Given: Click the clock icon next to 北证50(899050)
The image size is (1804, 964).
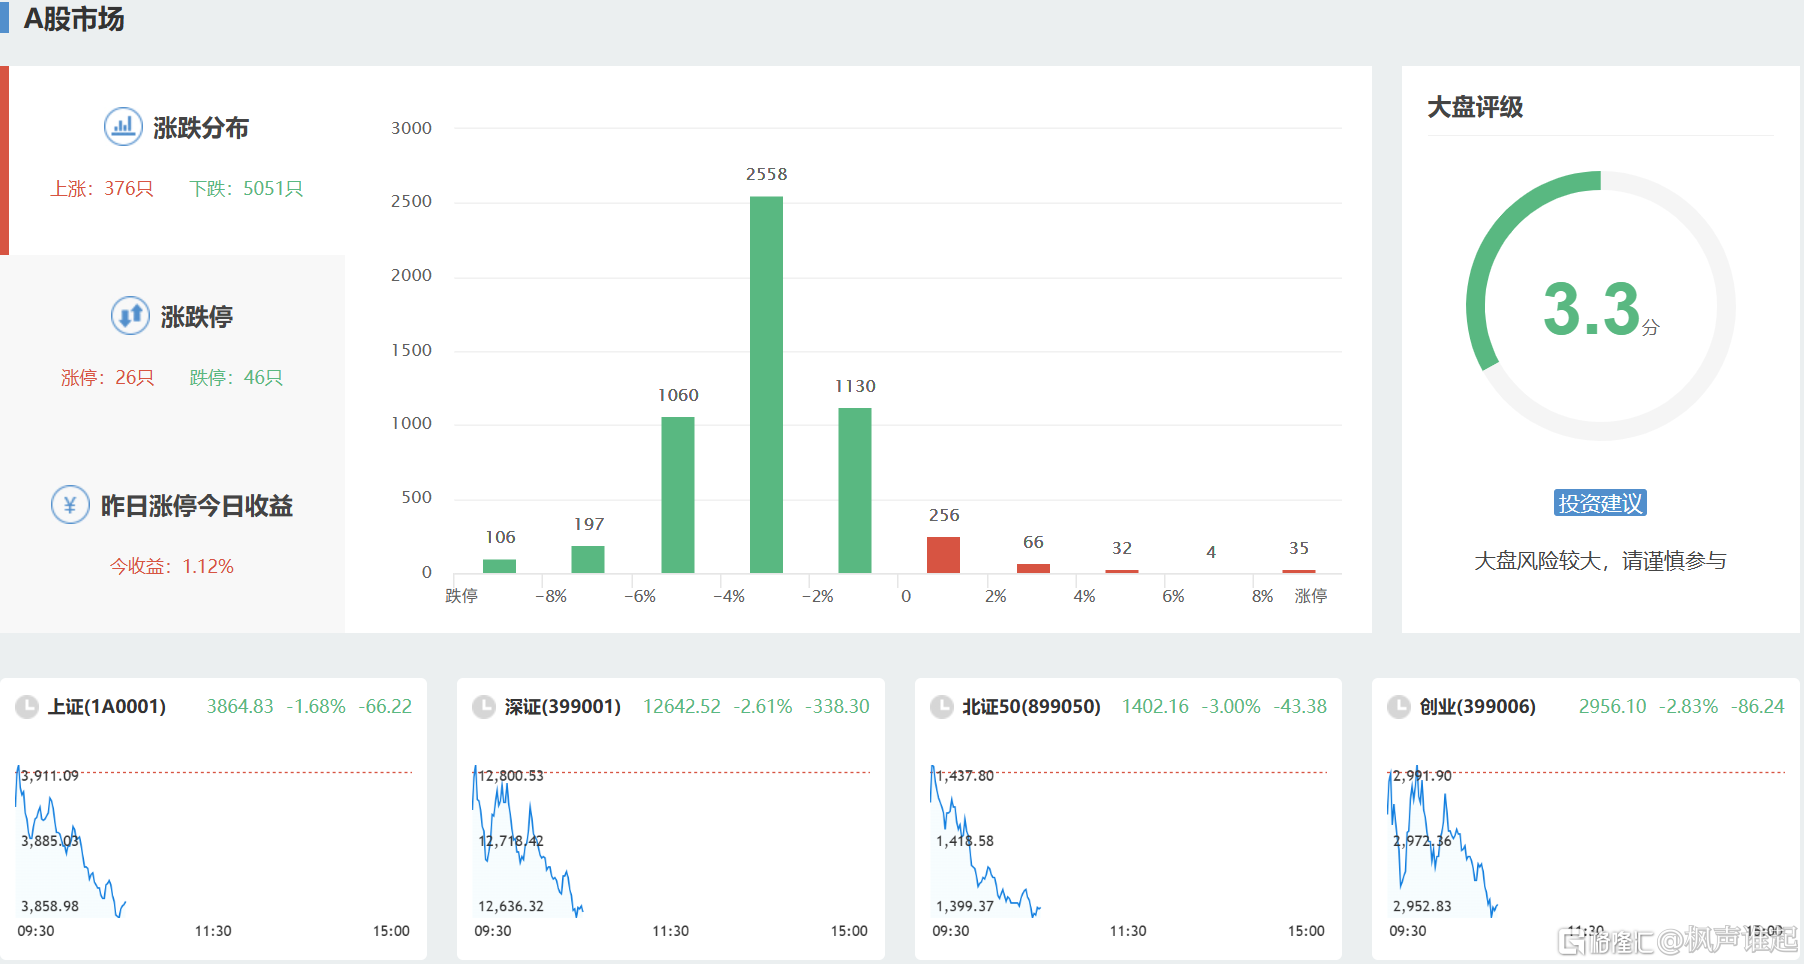Looking at the screenshot, I should coord(942,707).
